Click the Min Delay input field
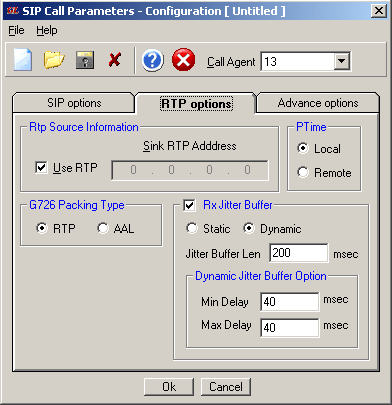Viewport: 392px width, 405px height. [x=289, y=302]
